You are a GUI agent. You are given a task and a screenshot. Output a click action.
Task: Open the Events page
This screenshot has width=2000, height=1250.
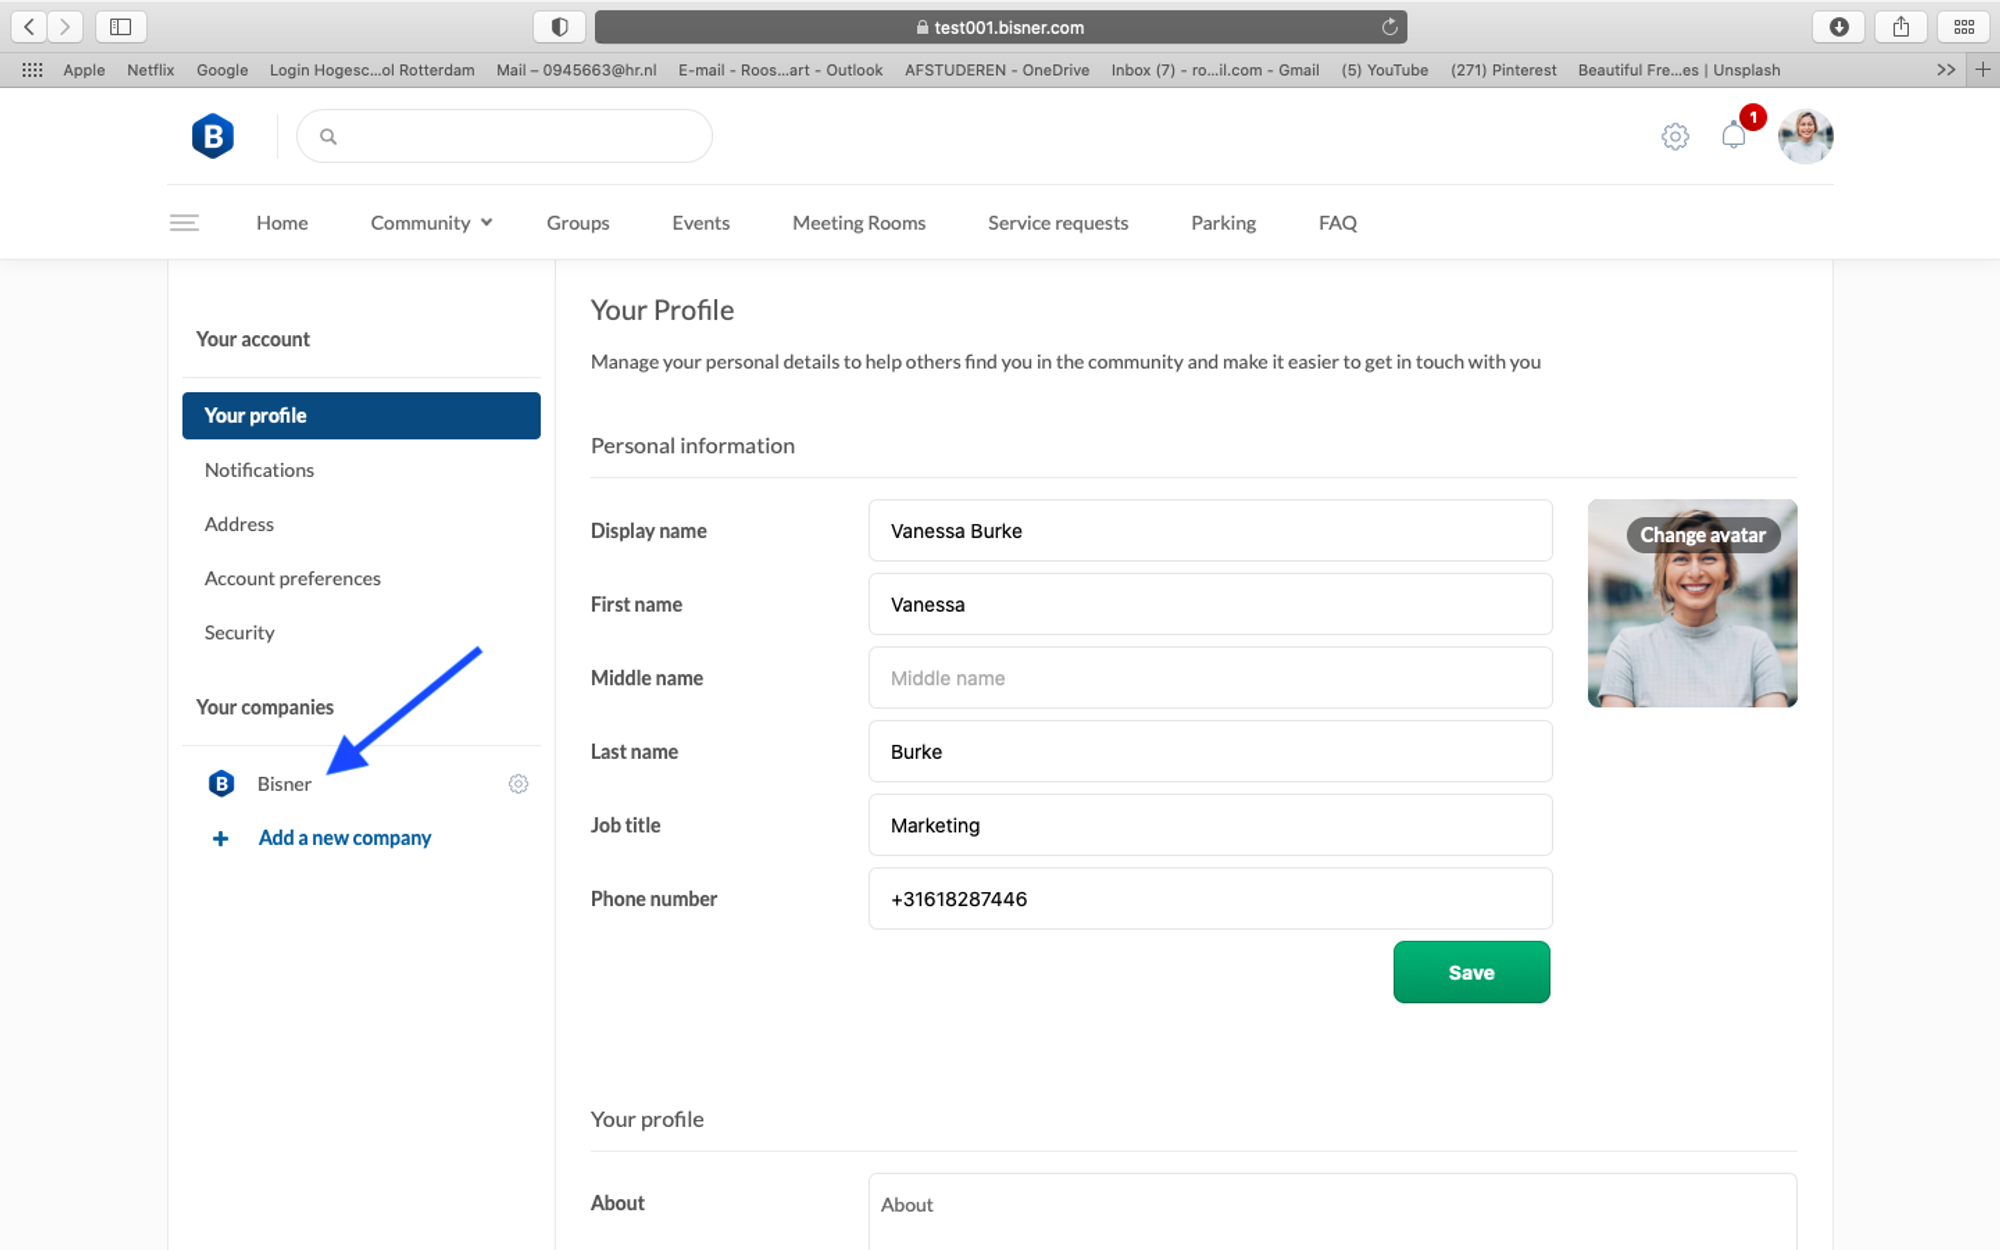701,223
